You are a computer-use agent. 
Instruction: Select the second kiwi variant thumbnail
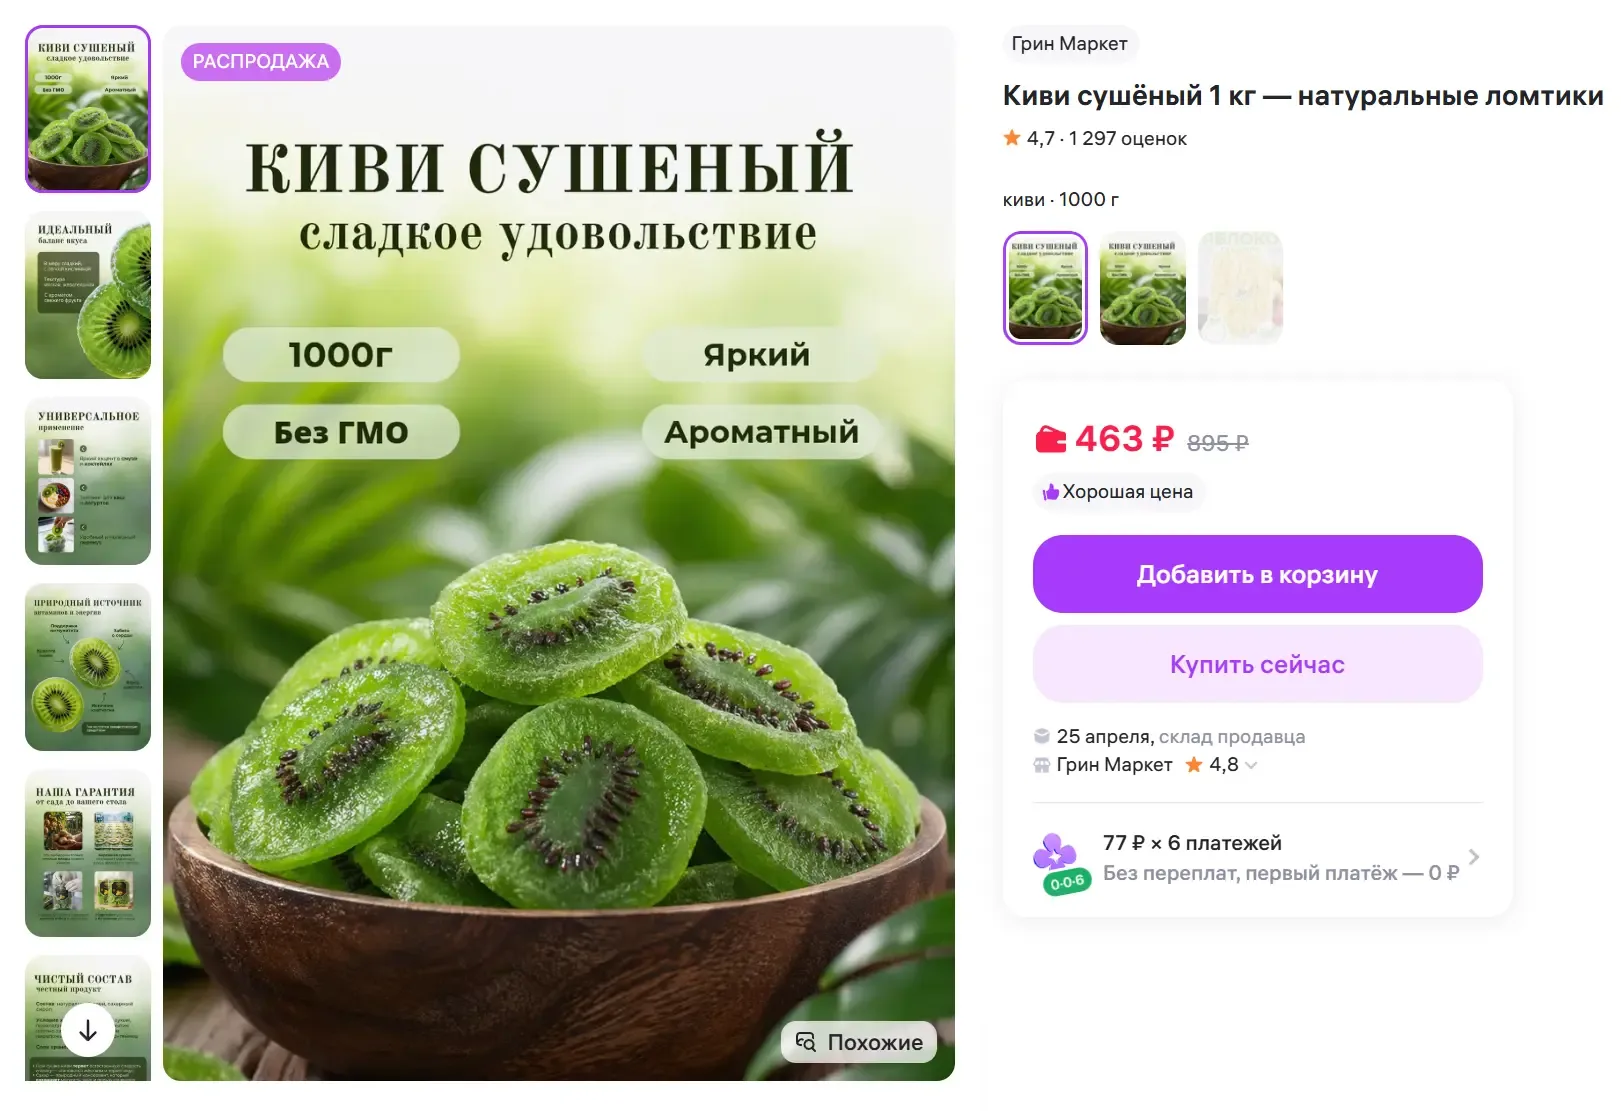[x=1143, y=288]
